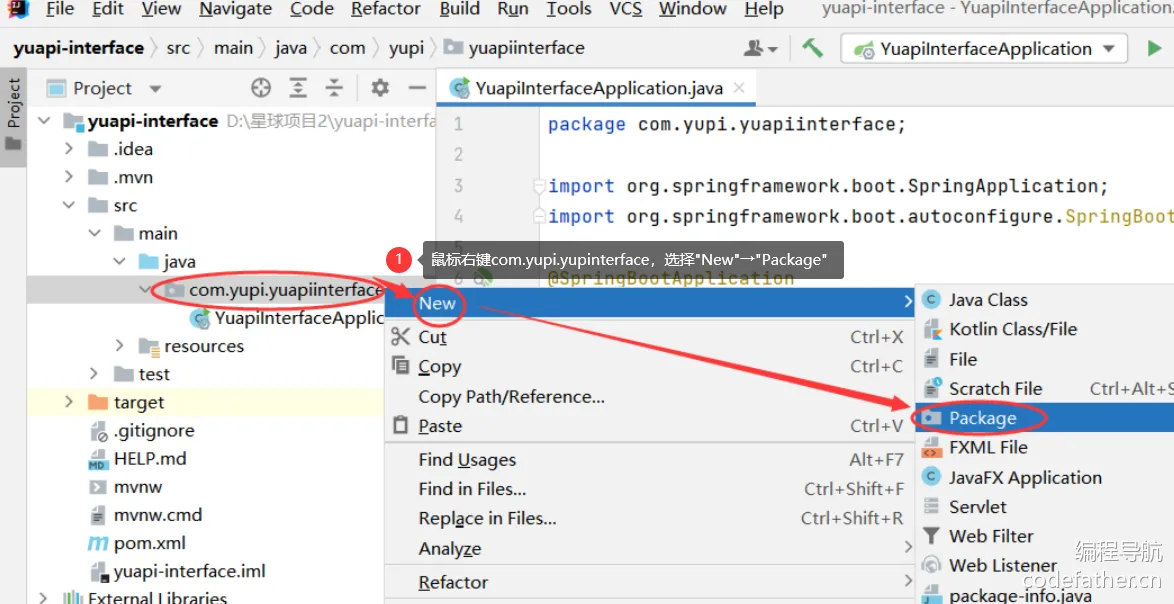Expand the .idea folder
This screenshot has width=1174, height=604.
pyautogui.click(x=69, y=149)
